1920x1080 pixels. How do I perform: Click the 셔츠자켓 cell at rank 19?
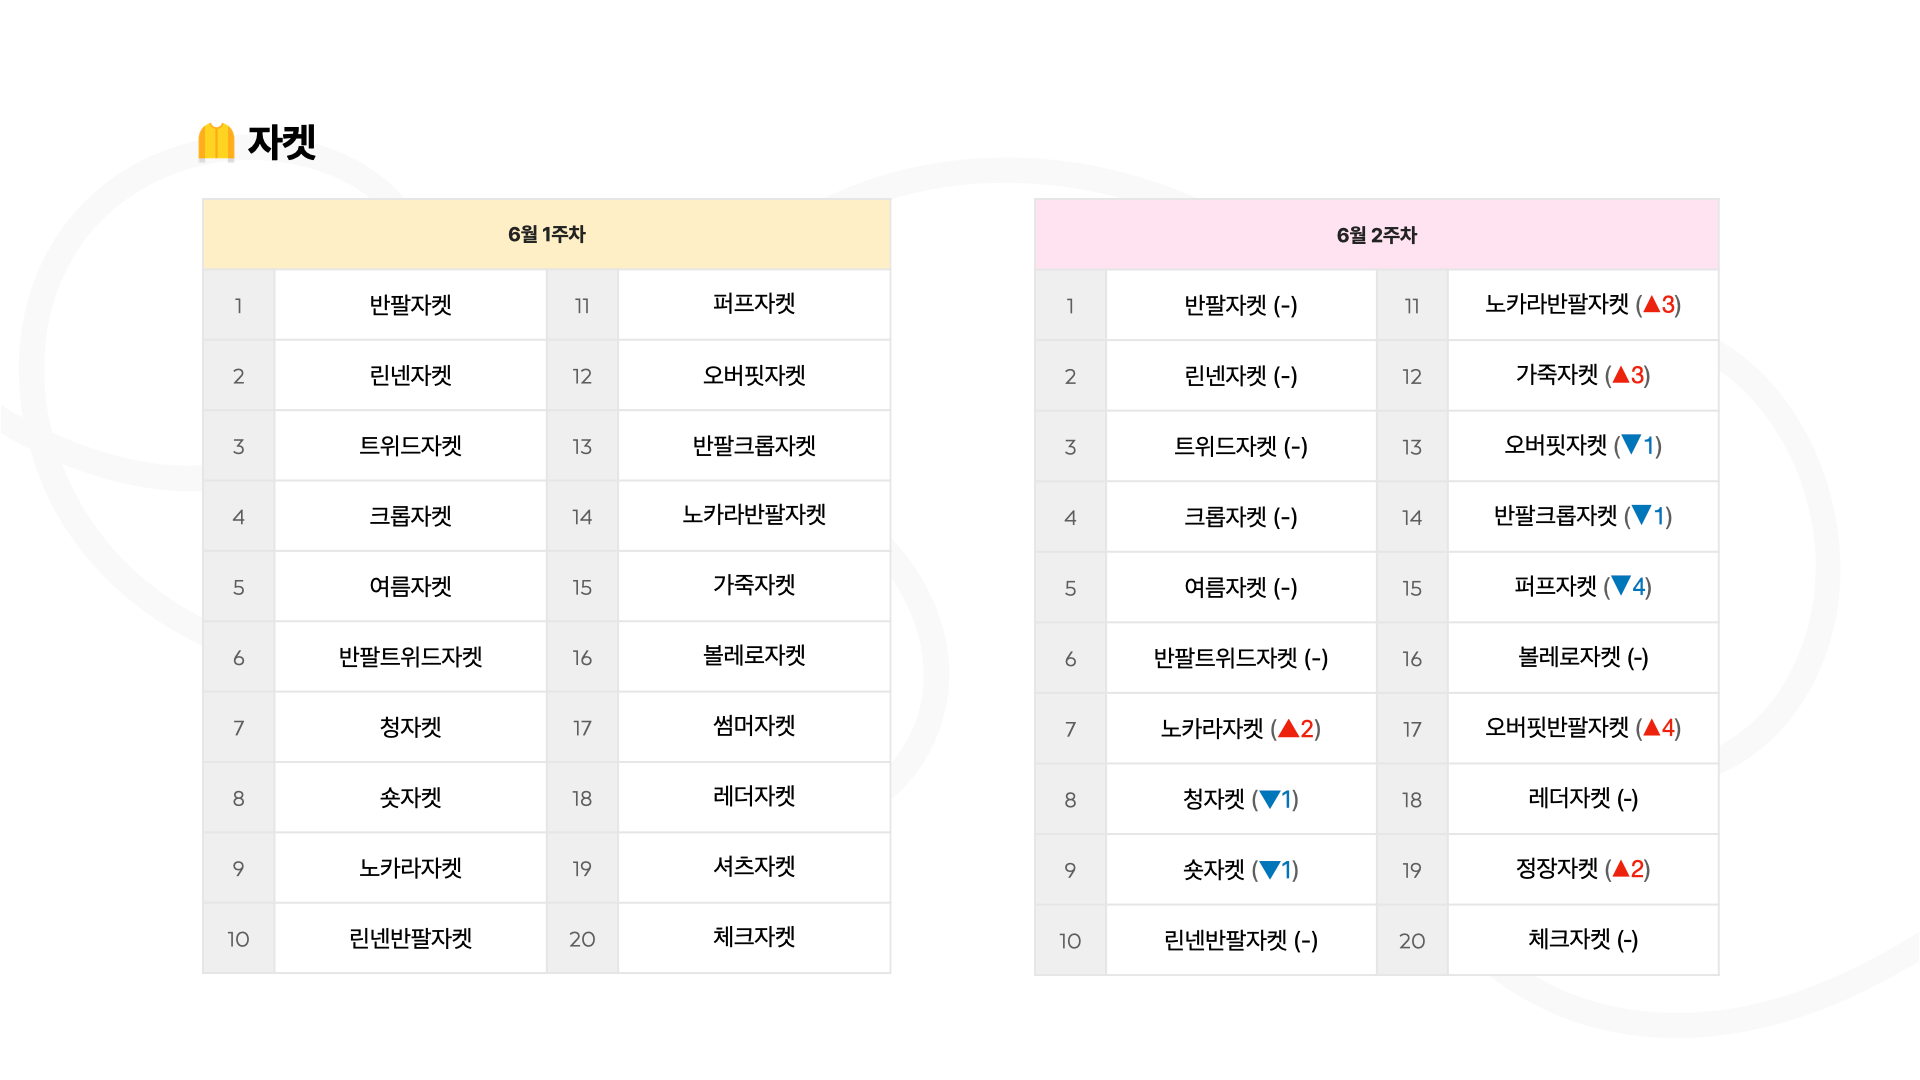(x=754, y=867)
